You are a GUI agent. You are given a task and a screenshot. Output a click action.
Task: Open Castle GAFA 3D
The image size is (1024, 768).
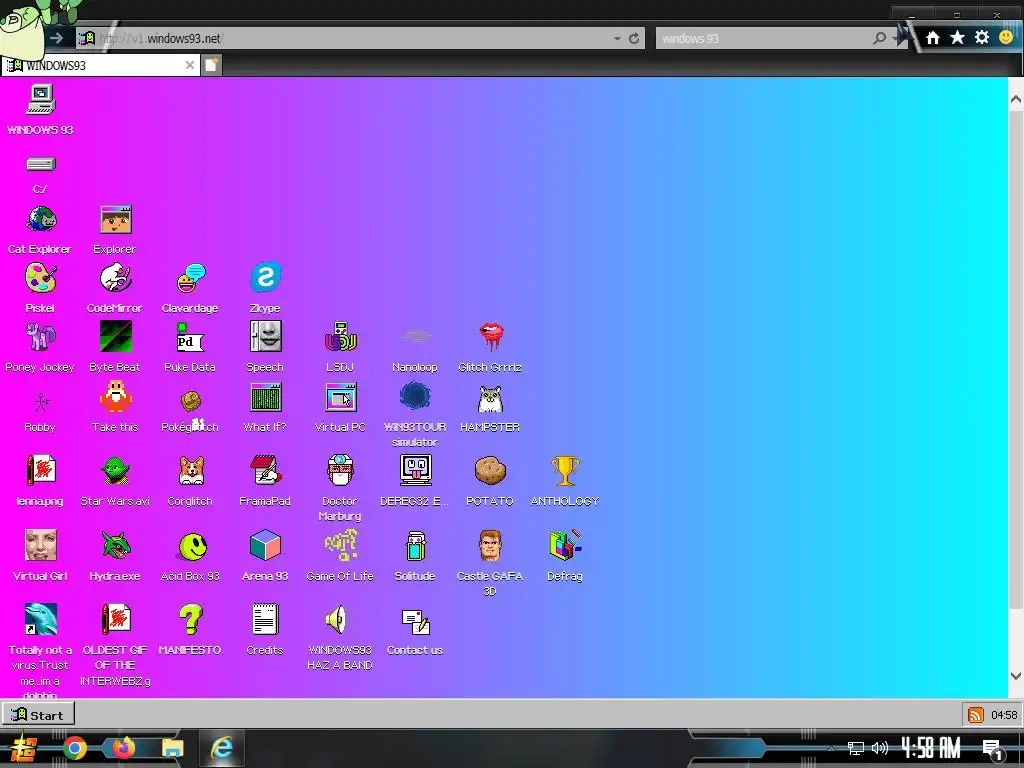490,545
